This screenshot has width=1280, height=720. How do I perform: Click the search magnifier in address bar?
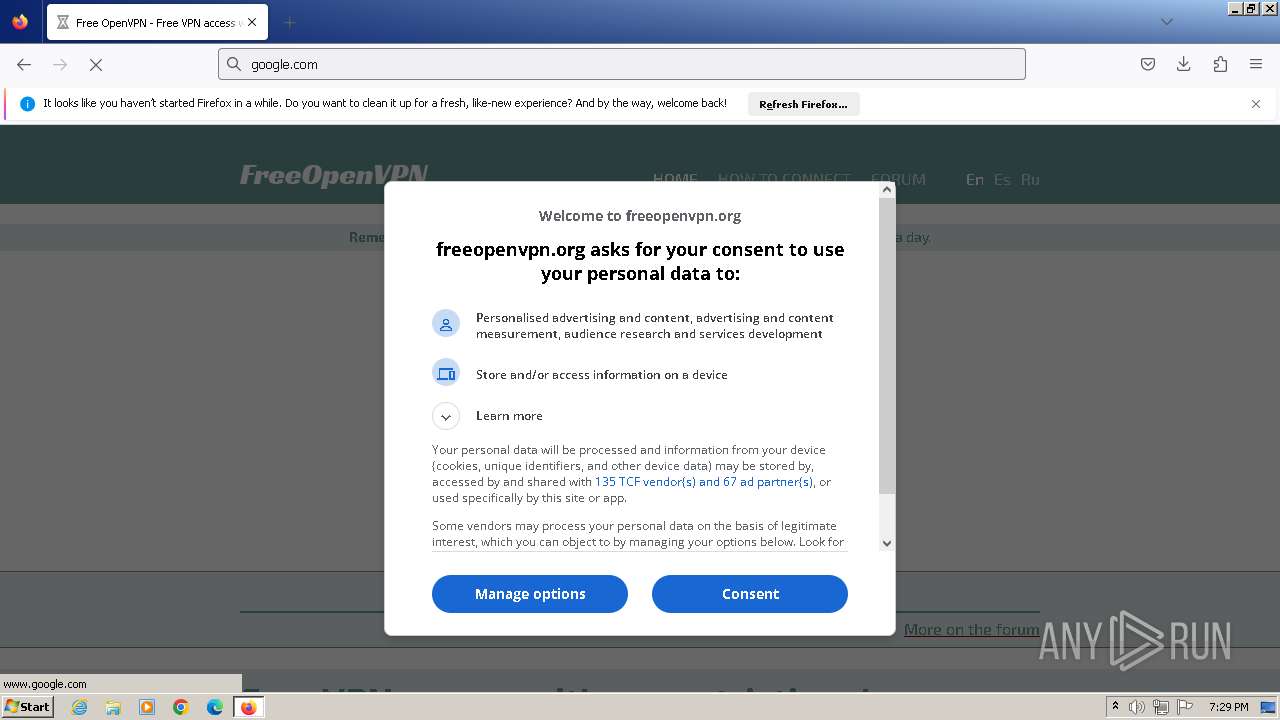[x=234, y=64]
